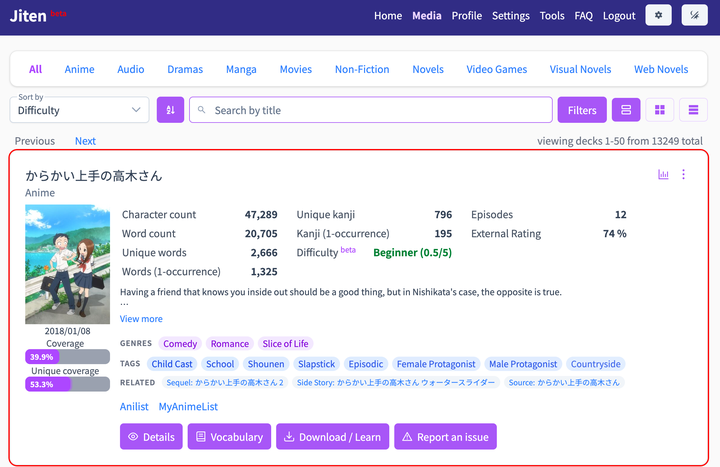
Task: Click the search magnifier icon
Action: click(201, 110)
